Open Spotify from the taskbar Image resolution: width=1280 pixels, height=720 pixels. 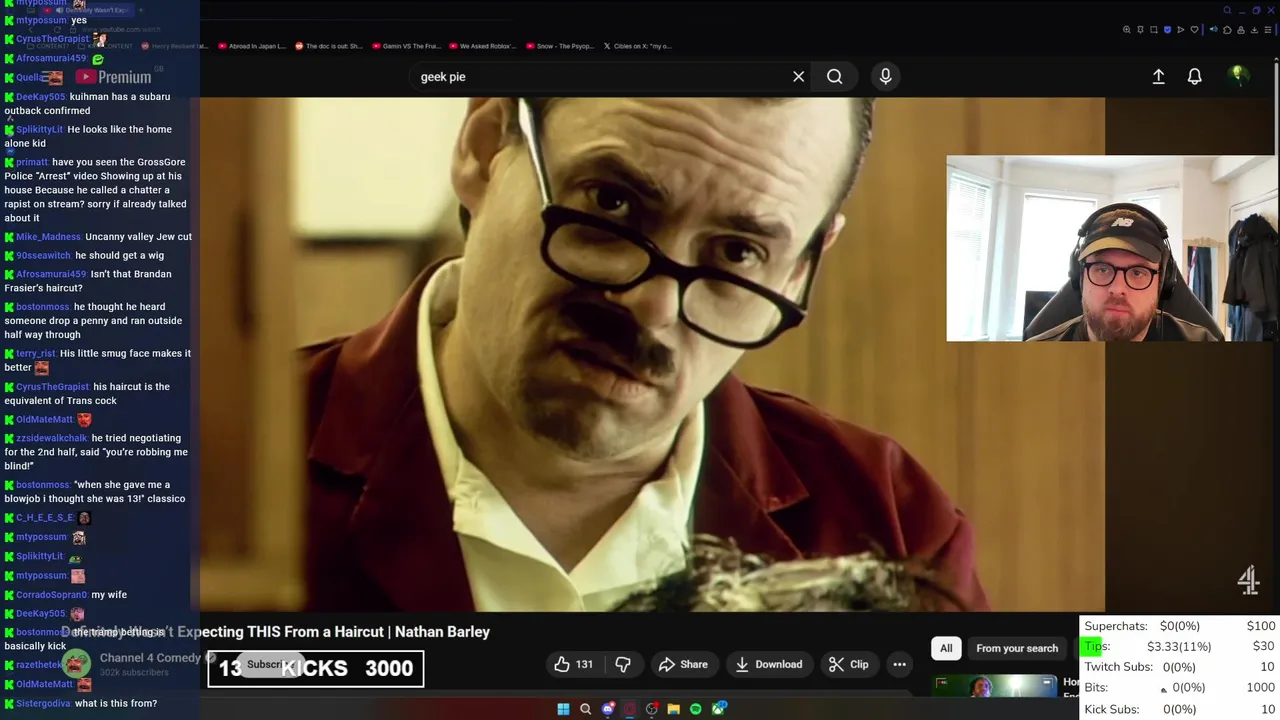[696, 709]
